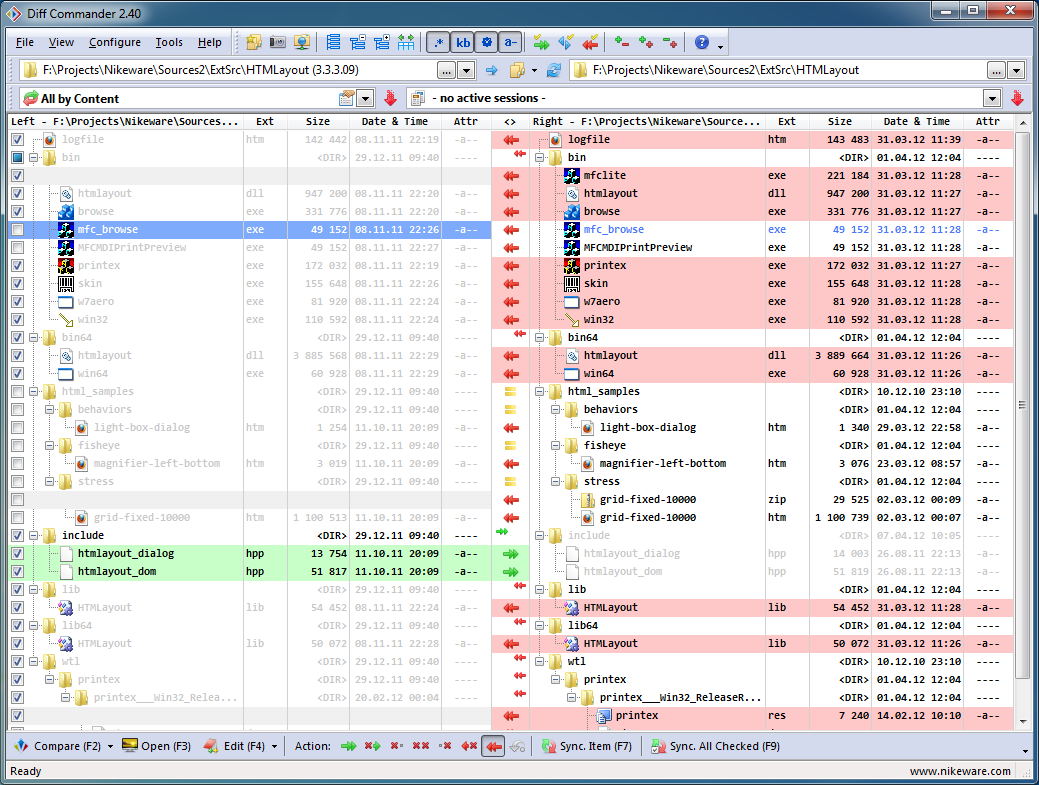Click the network folder compare toolbar icon
Image resolution: width=1039 pixels, height=785 pixels.
pyautogui.click(x=301, y=42)
